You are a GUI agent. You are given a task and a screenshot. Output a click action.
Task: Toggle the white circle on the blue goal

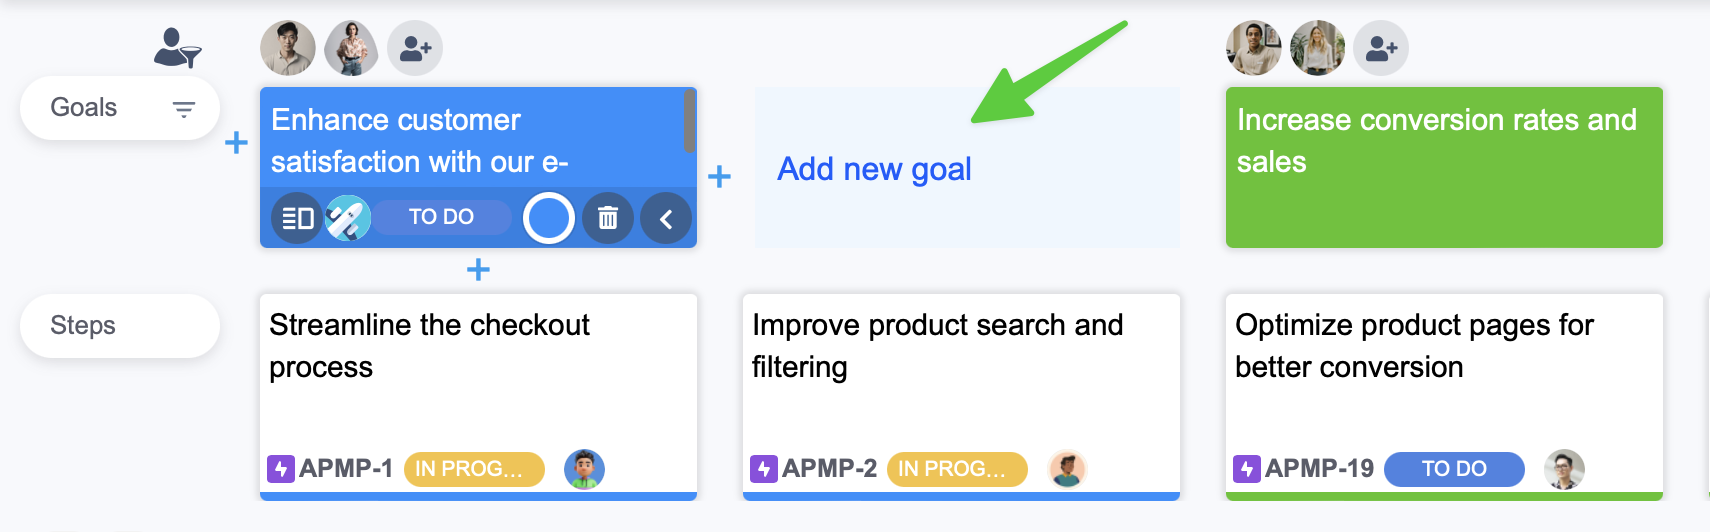click(548, 218)
